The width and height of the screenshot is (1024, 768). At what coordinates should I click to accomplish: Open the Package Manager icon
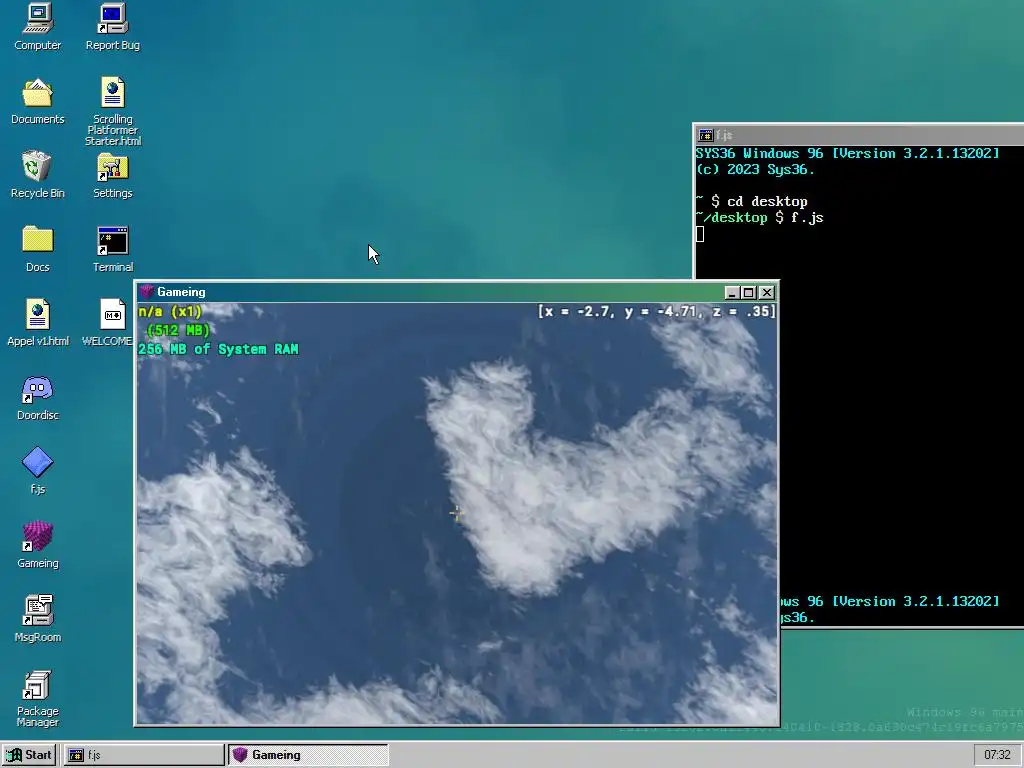37,699
